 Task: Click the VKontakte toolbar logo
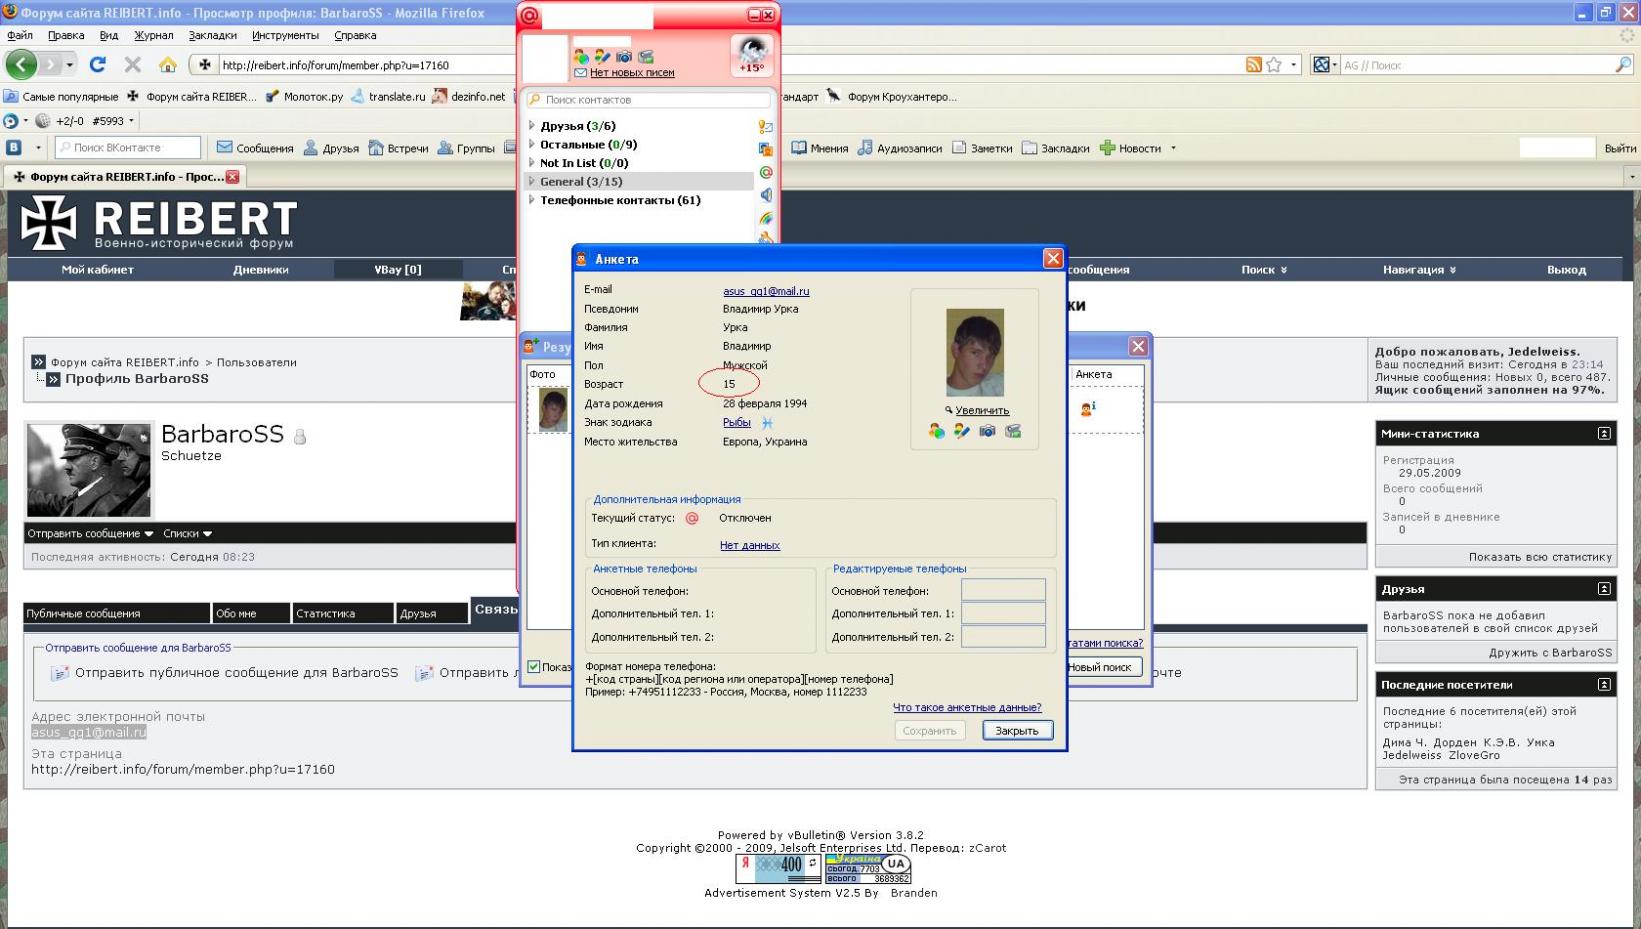tap(14, 148)
